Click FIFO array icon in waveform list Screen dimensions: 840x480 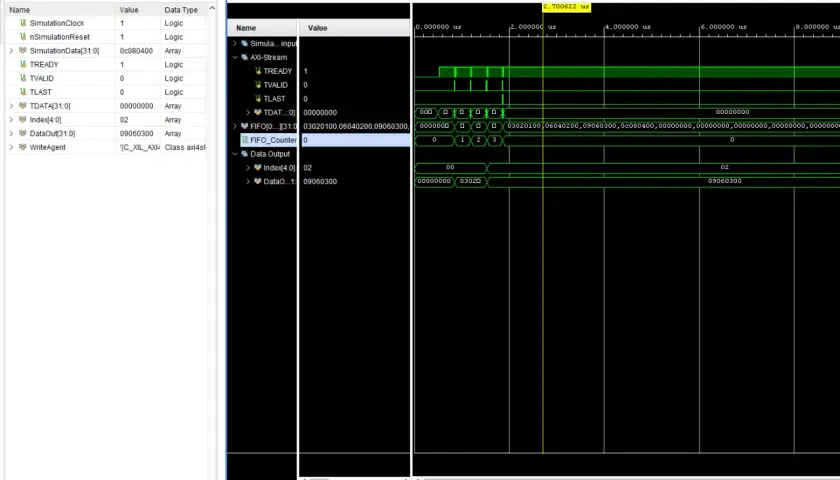[244, 126]
